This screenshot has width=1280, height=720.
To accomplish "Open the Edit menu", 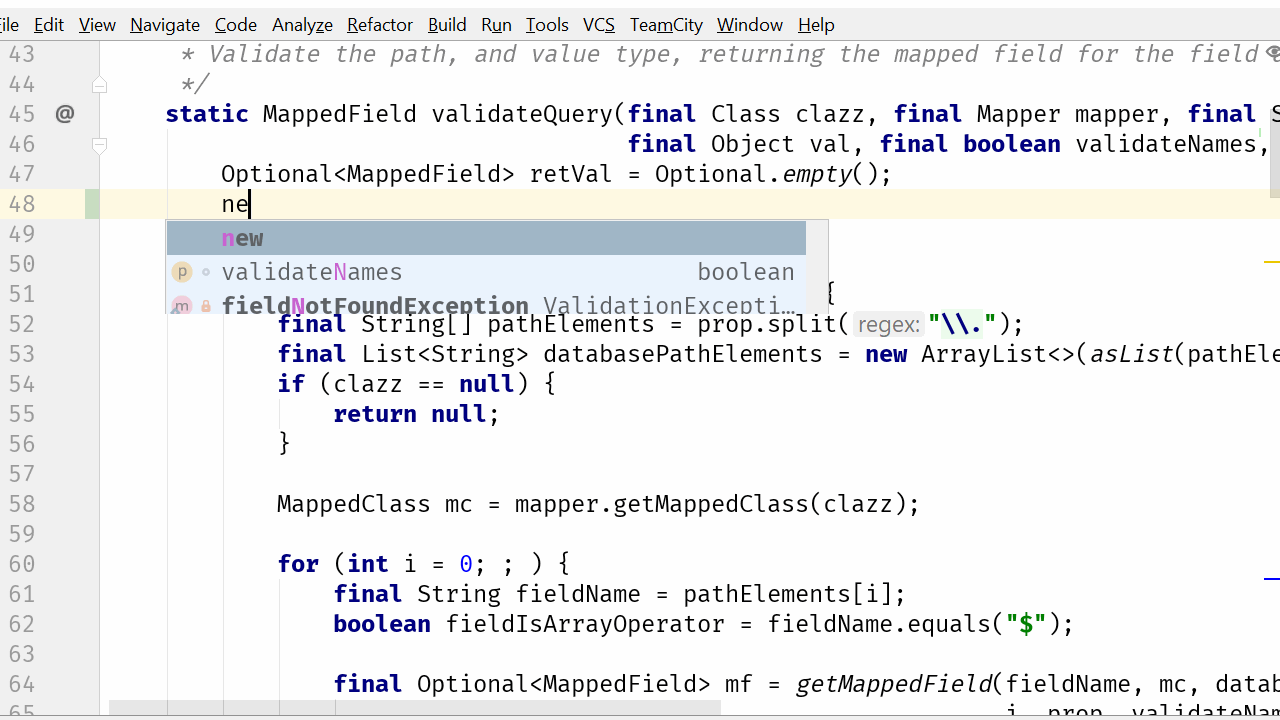I will coord(49,25).
